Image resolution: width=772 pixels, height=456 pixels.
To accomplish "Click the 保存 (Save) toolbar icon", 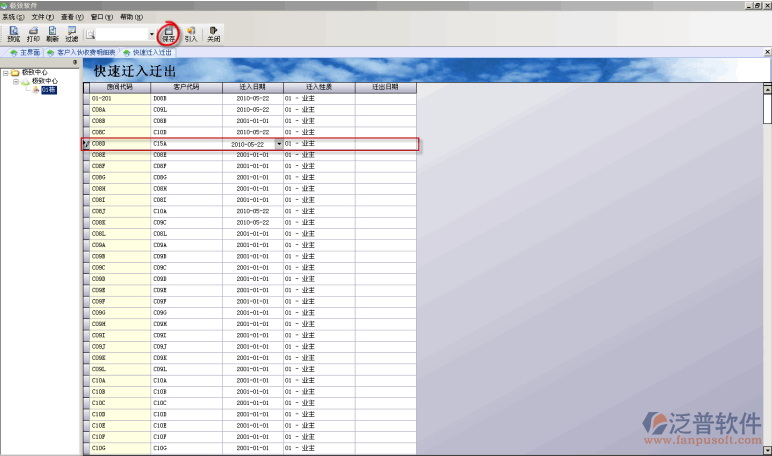I will 169,35.
